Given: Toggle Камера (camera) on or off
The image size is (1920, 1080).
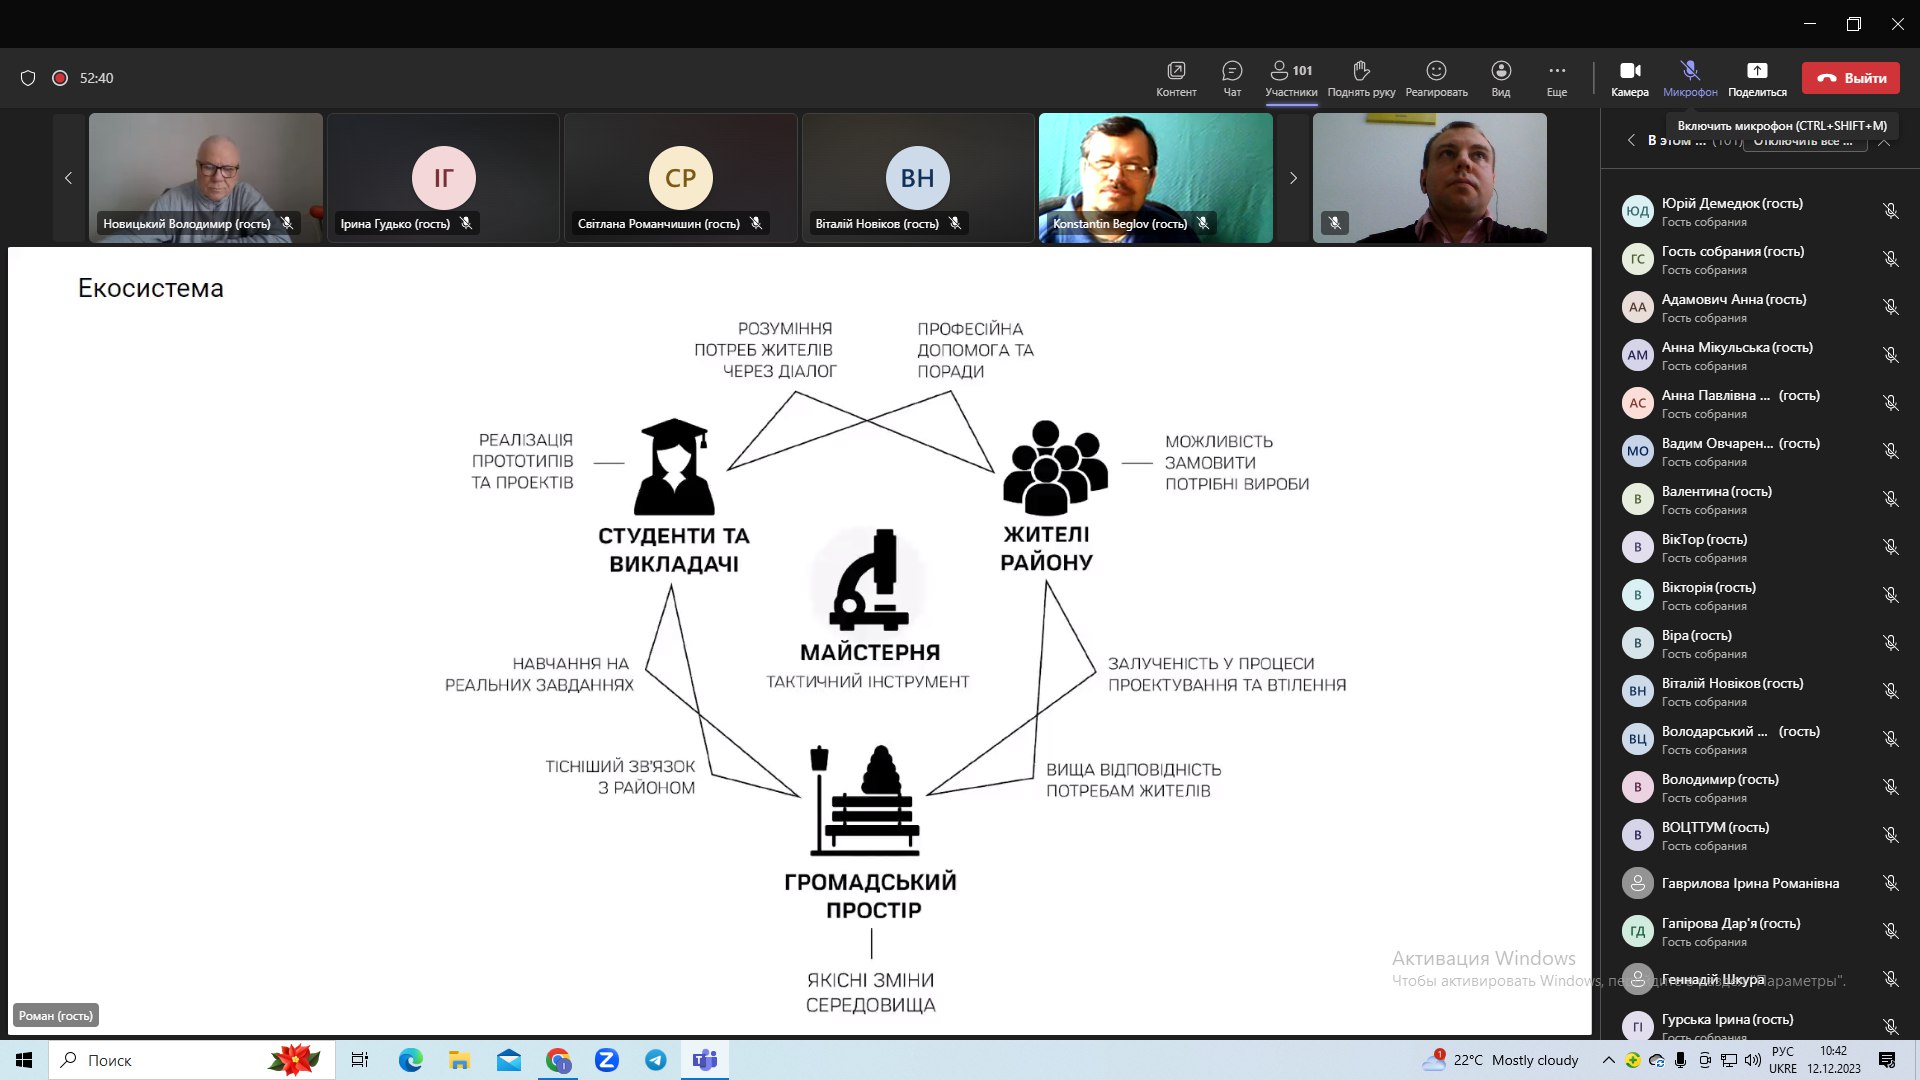Looking at the screenshot, I should coord(1629,71).
